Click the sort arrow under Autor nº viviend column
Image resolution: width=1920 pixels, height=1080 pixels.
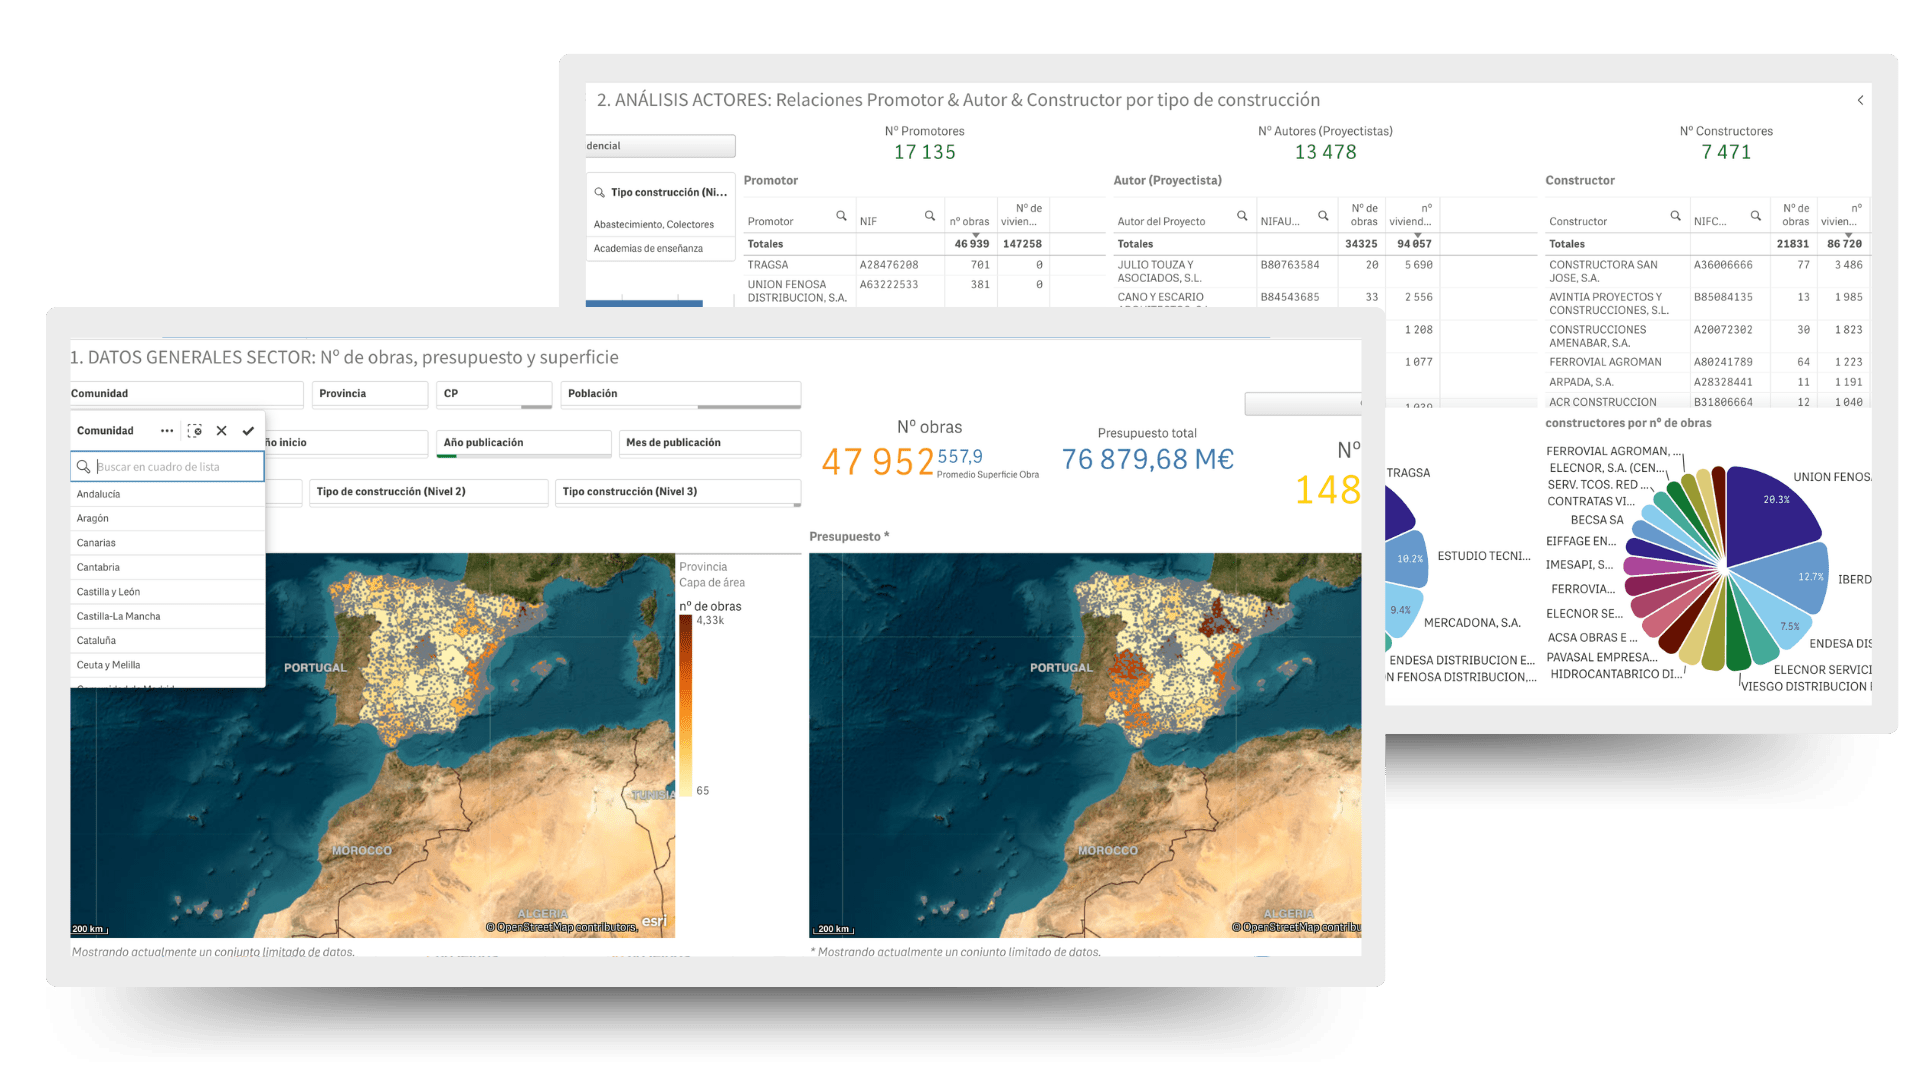coord(1417,234)
